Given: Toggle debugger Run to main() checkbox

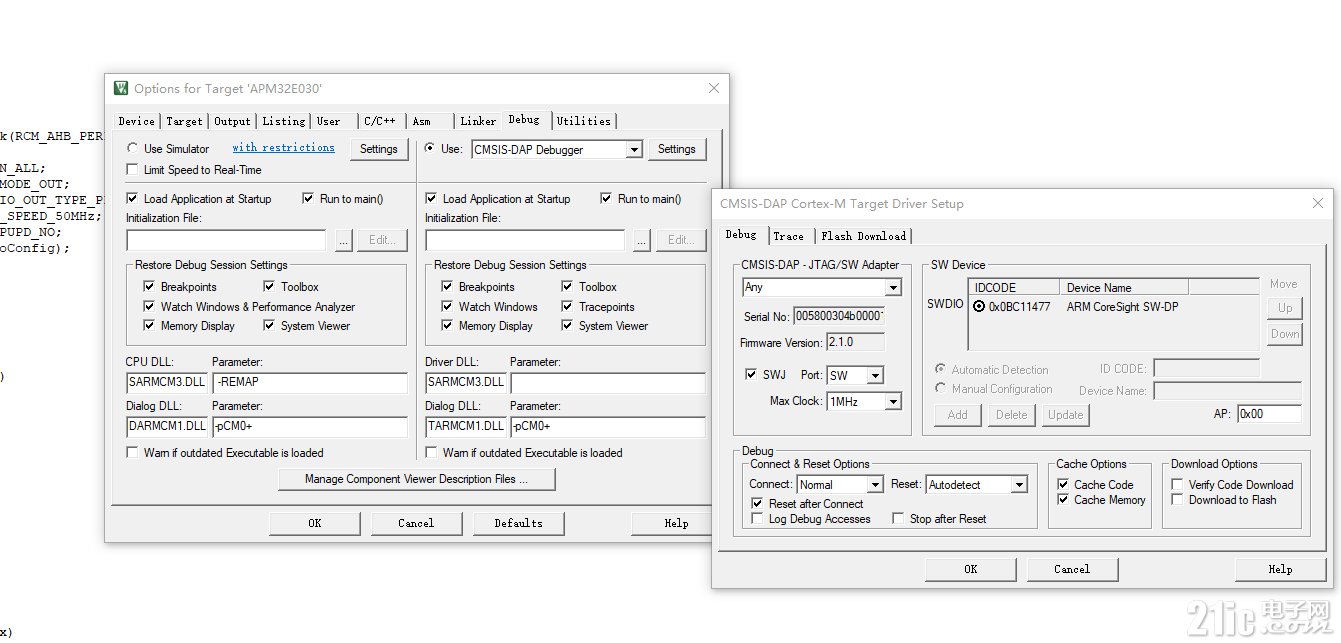Looking at the screenshot, I should click(x=607, y=199).
